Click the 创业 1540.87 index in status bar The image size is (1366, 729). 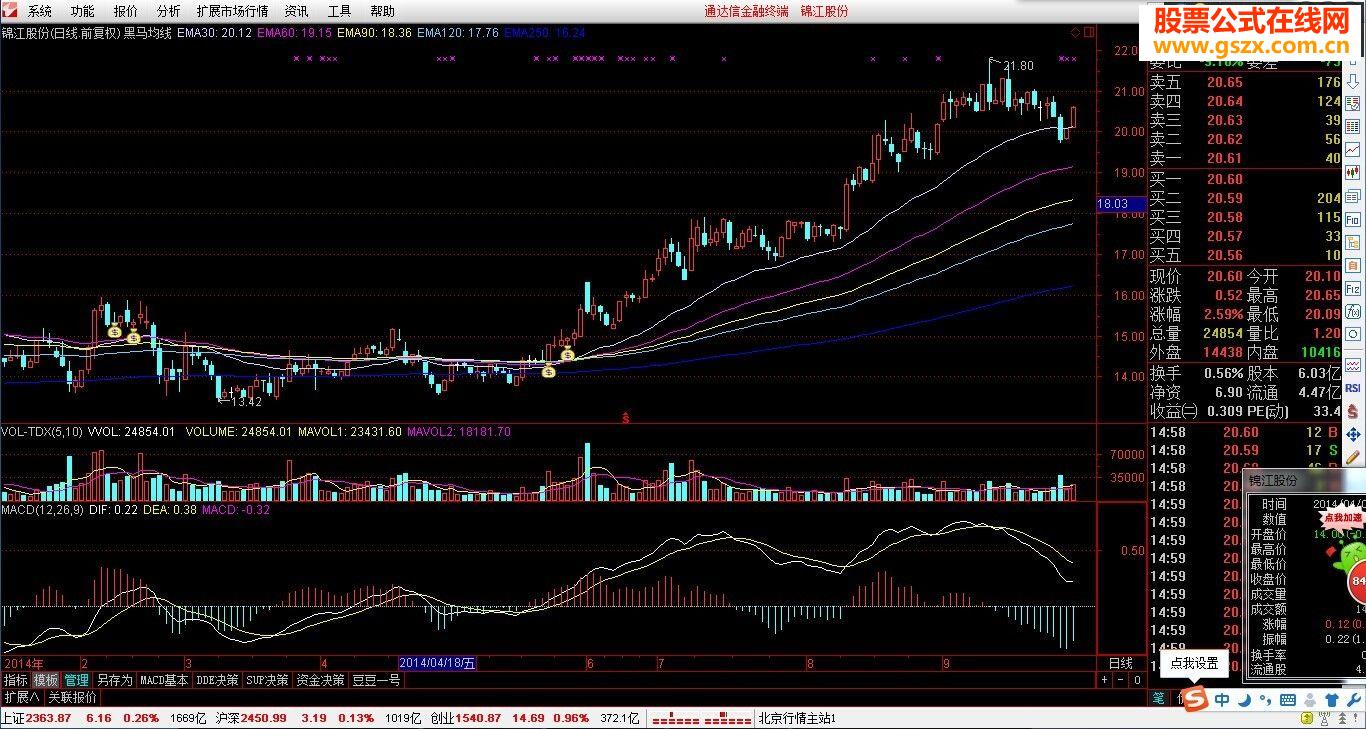[465, 718]
